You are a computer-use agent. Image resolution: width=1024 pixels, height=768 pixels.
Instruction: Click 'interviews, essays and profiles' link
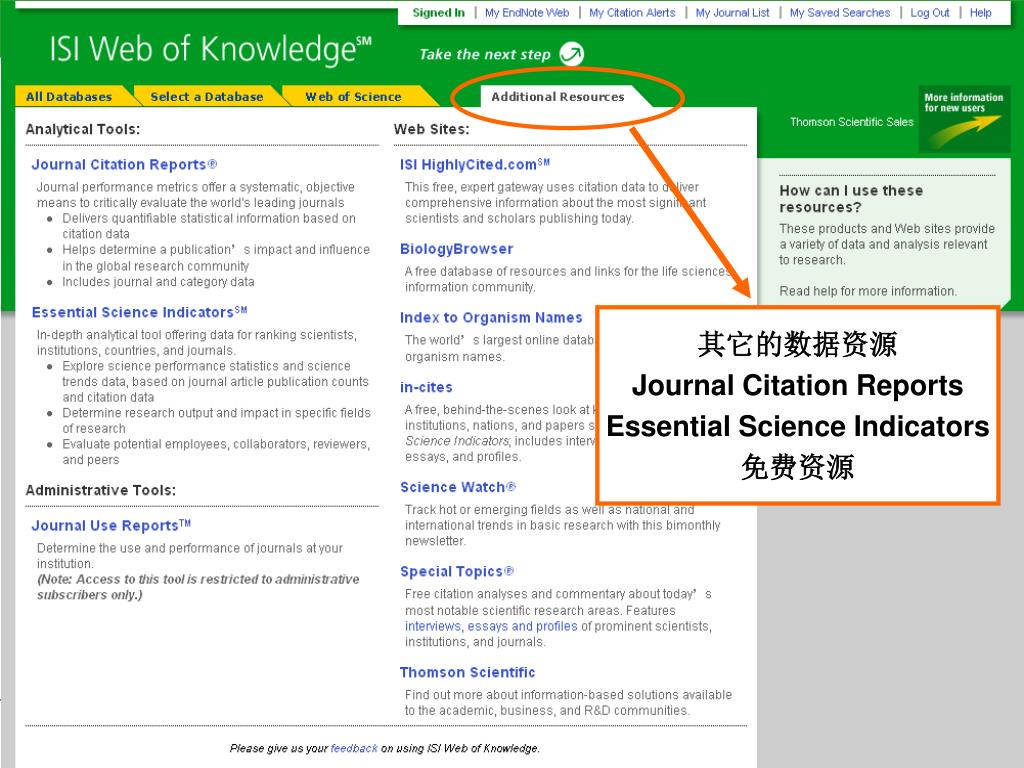pos(491,626)
